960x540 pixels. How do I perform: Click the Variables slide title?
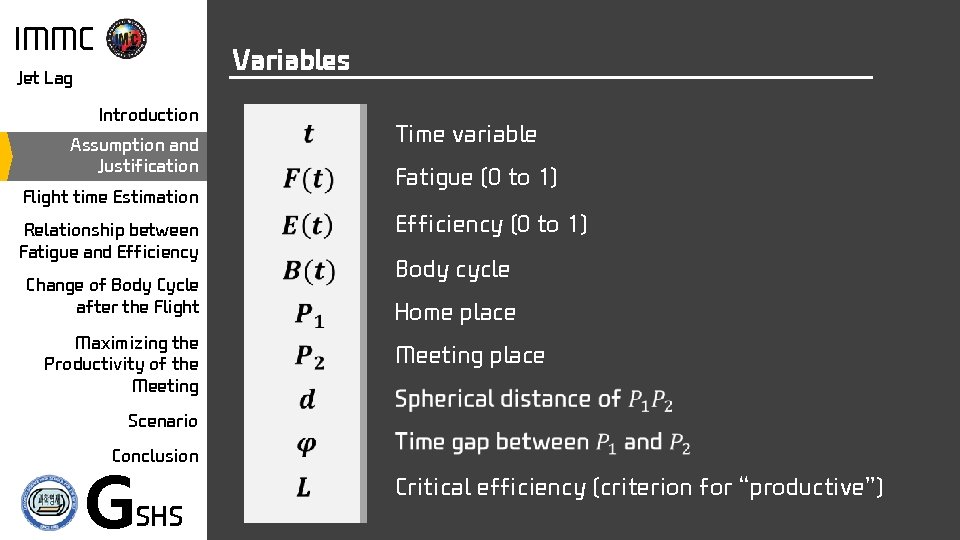pos(291,61)
